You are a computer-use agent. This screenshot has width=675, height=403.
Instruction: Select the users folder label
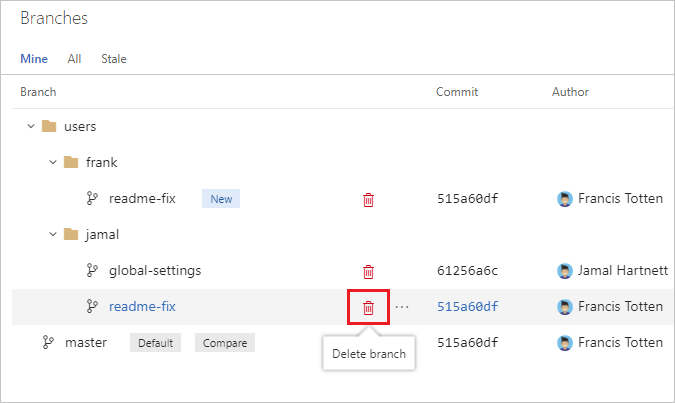[x=80, y=127]
